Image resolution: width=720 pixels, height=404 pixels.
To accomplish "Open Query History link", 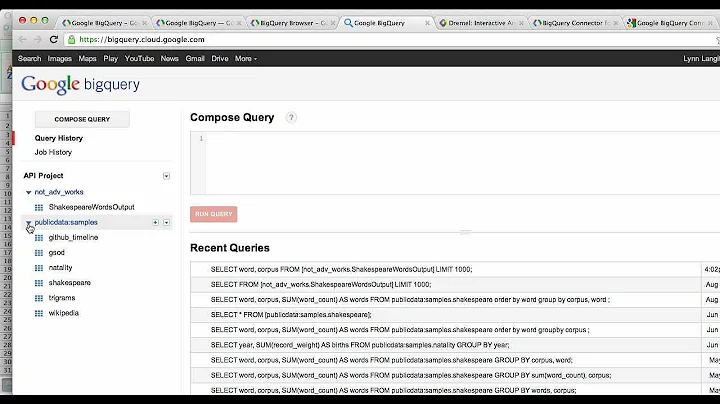I will (x=59, y=138).
